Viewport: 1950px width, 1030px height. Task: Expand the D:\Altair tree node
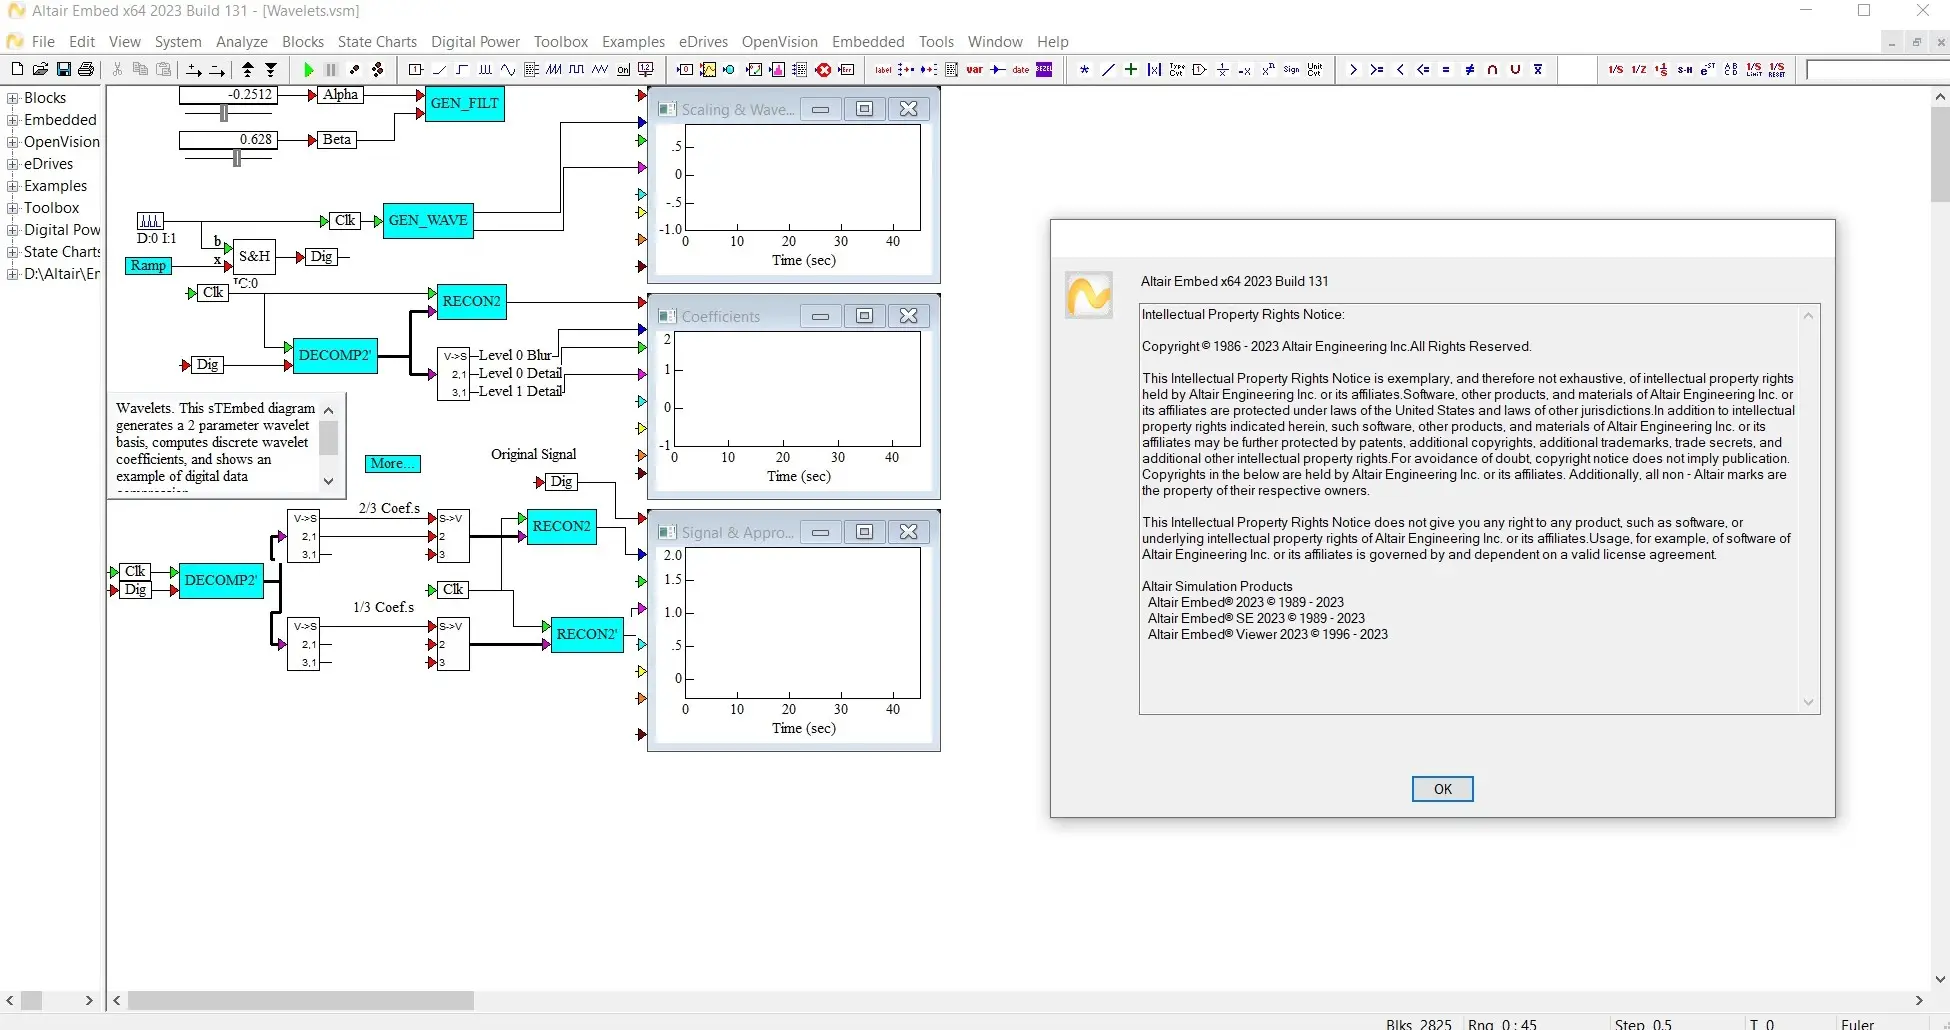pos(13,274)
